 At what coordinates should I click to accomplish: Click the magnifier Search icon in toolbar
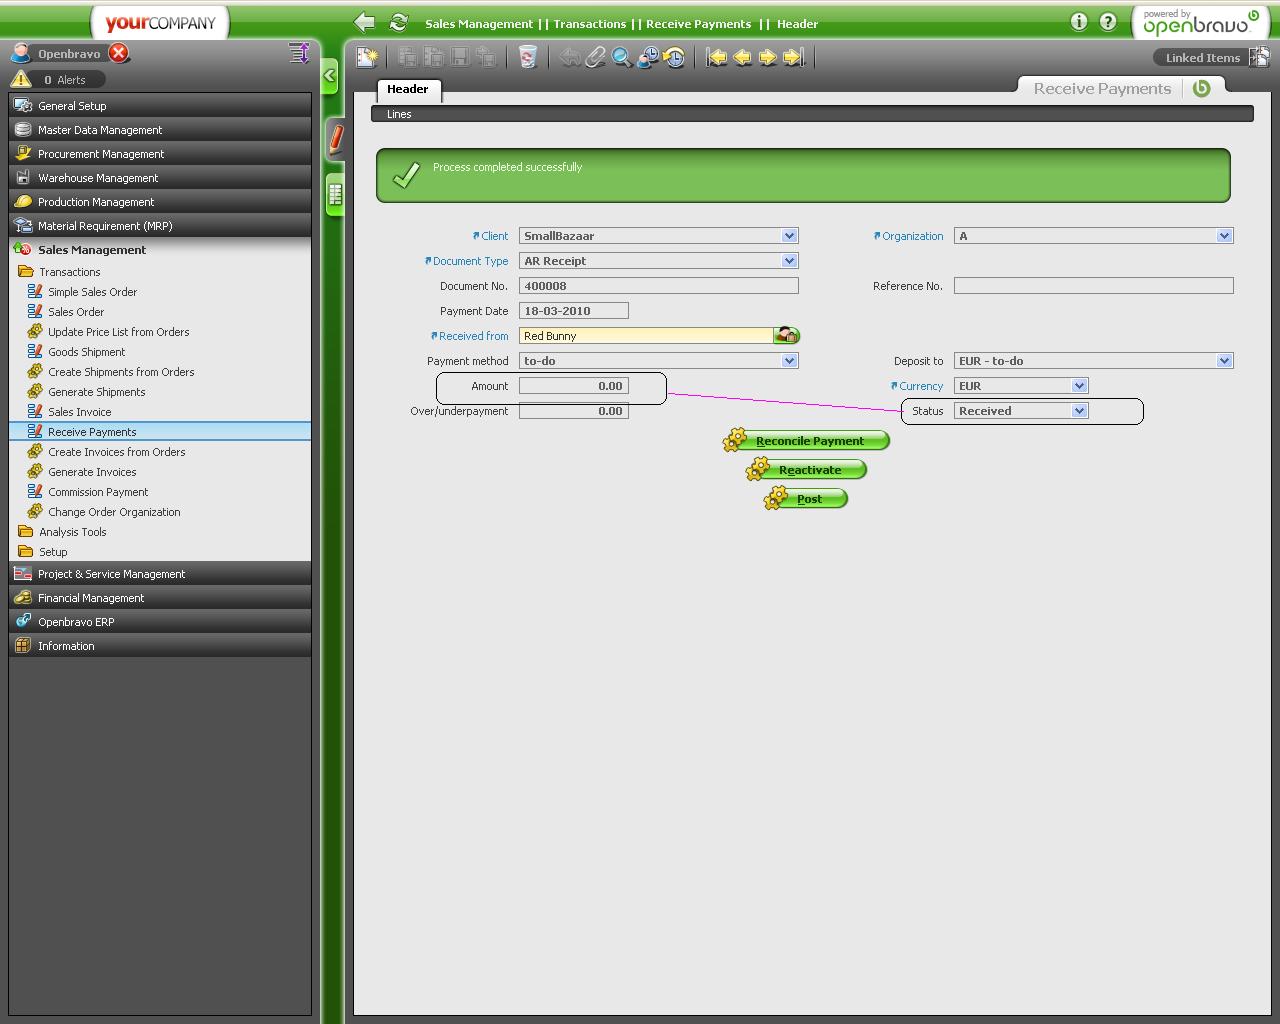[x=622, y=58]
